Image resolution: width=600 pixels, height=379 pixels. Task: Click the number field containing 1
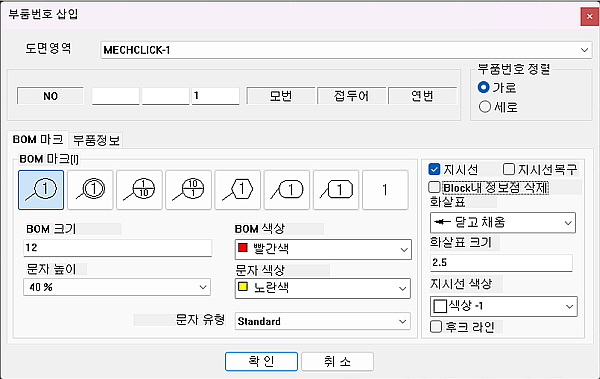[215, 96]
